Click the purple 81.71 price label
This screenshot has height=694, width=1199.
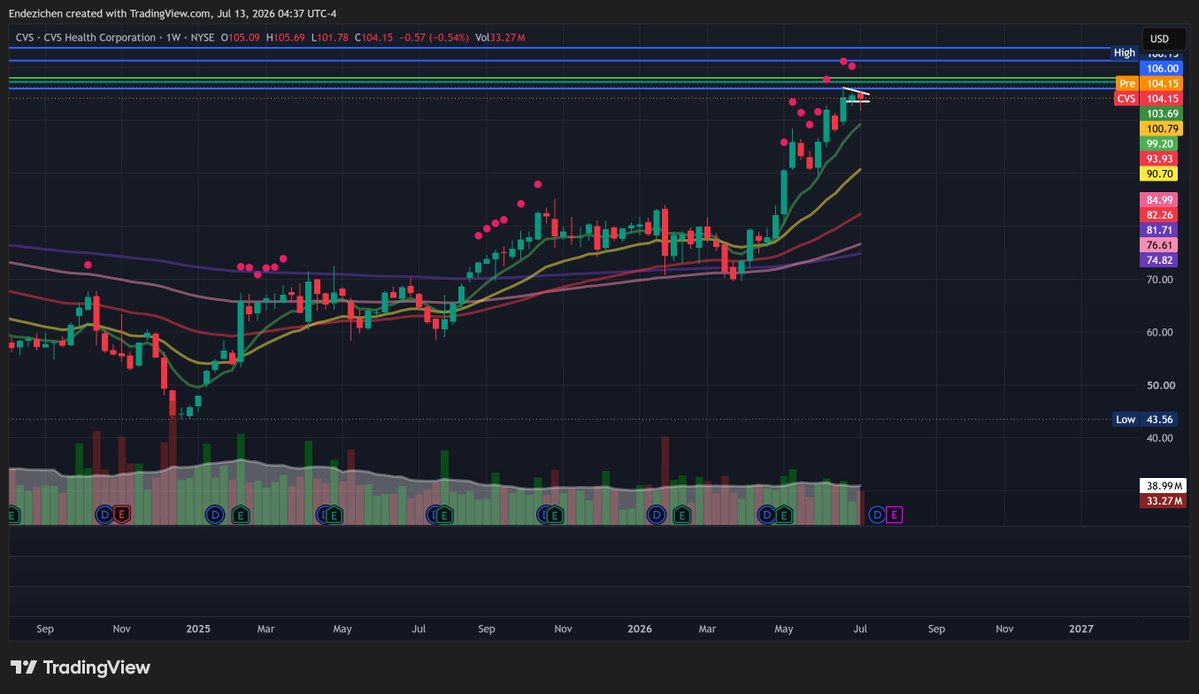pyautogui.click(x=1159, y=230)
